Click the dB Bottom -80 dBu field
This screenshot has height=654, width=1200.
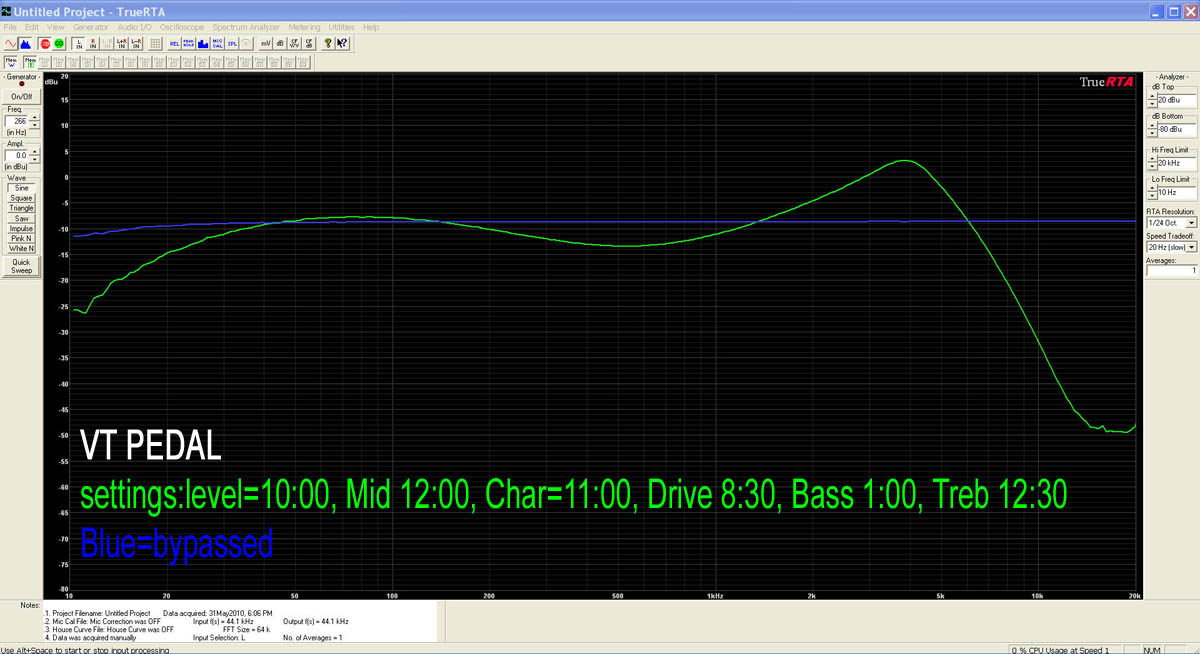1176,129
